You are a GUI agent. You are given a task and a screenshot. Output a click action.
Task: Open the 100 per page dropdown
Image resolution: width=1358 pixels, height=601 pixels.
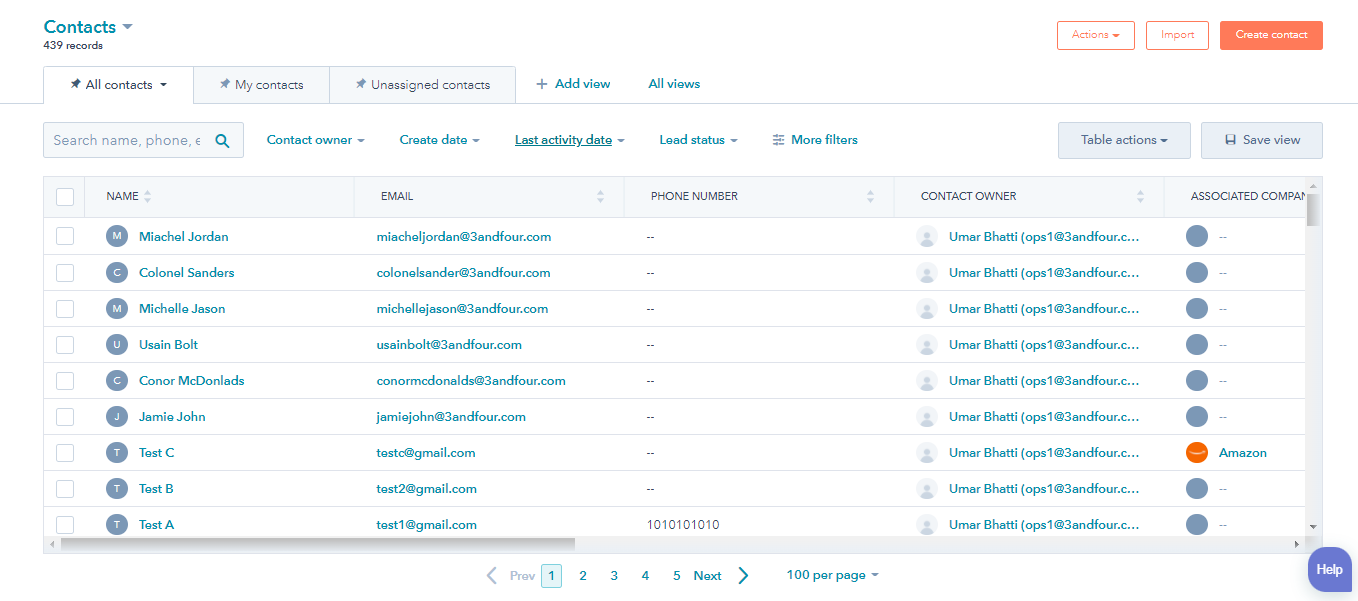832,575
